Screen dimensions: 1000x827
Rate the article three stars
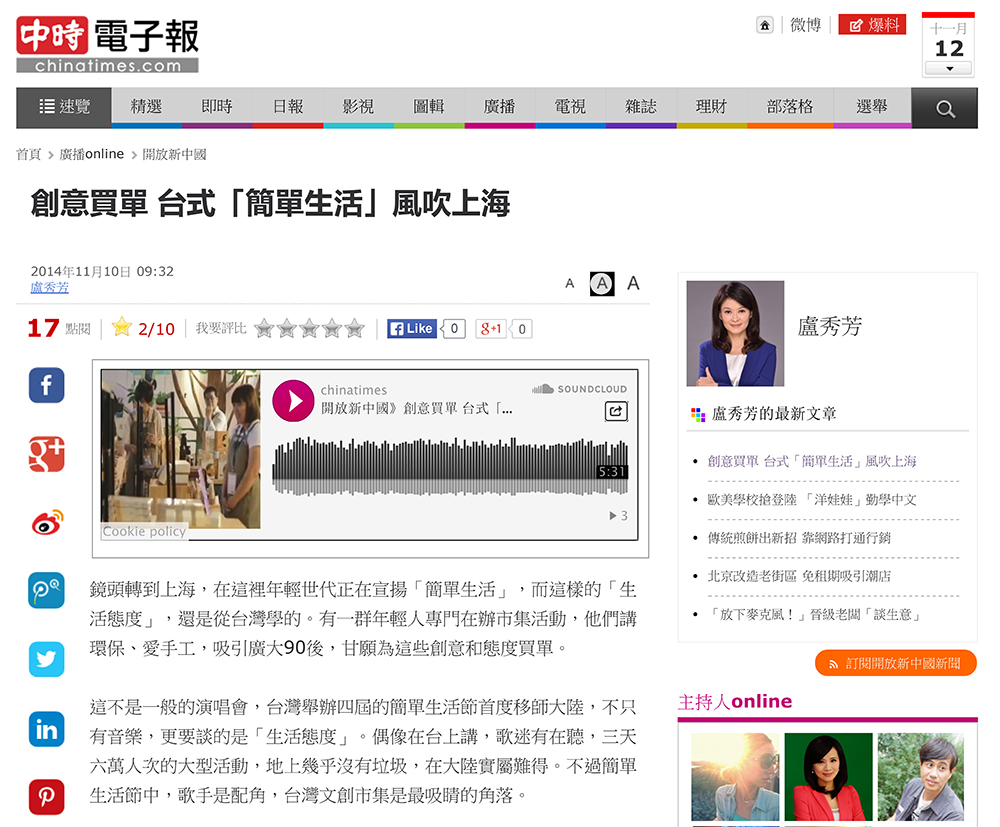(x=309, y=329)
